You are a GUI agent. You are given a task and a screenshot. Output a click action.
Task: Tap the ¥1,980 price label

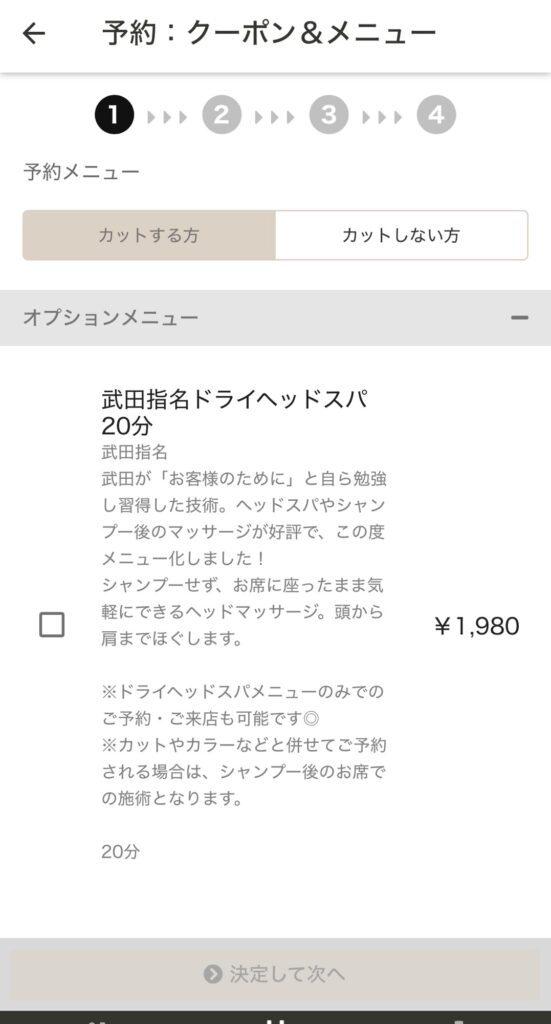(x=477, y=626)
